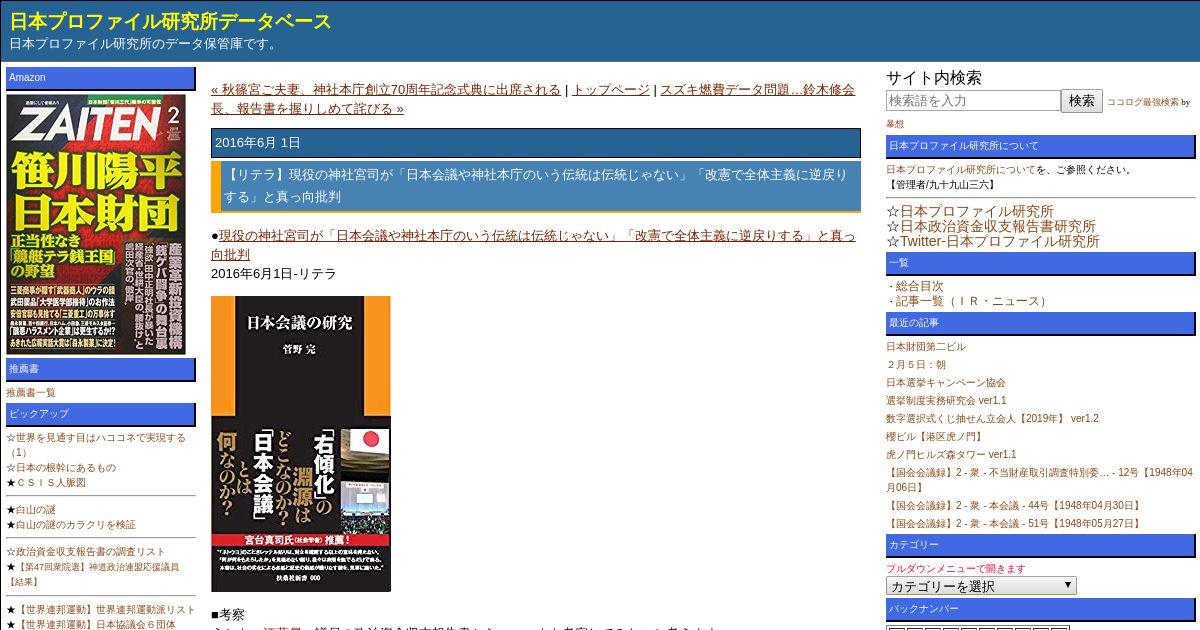Open the 日本プロファイル研究所データベース site title
This screenshot has width=1200, height=630.
pyautogui.click(x=171, y=21)
